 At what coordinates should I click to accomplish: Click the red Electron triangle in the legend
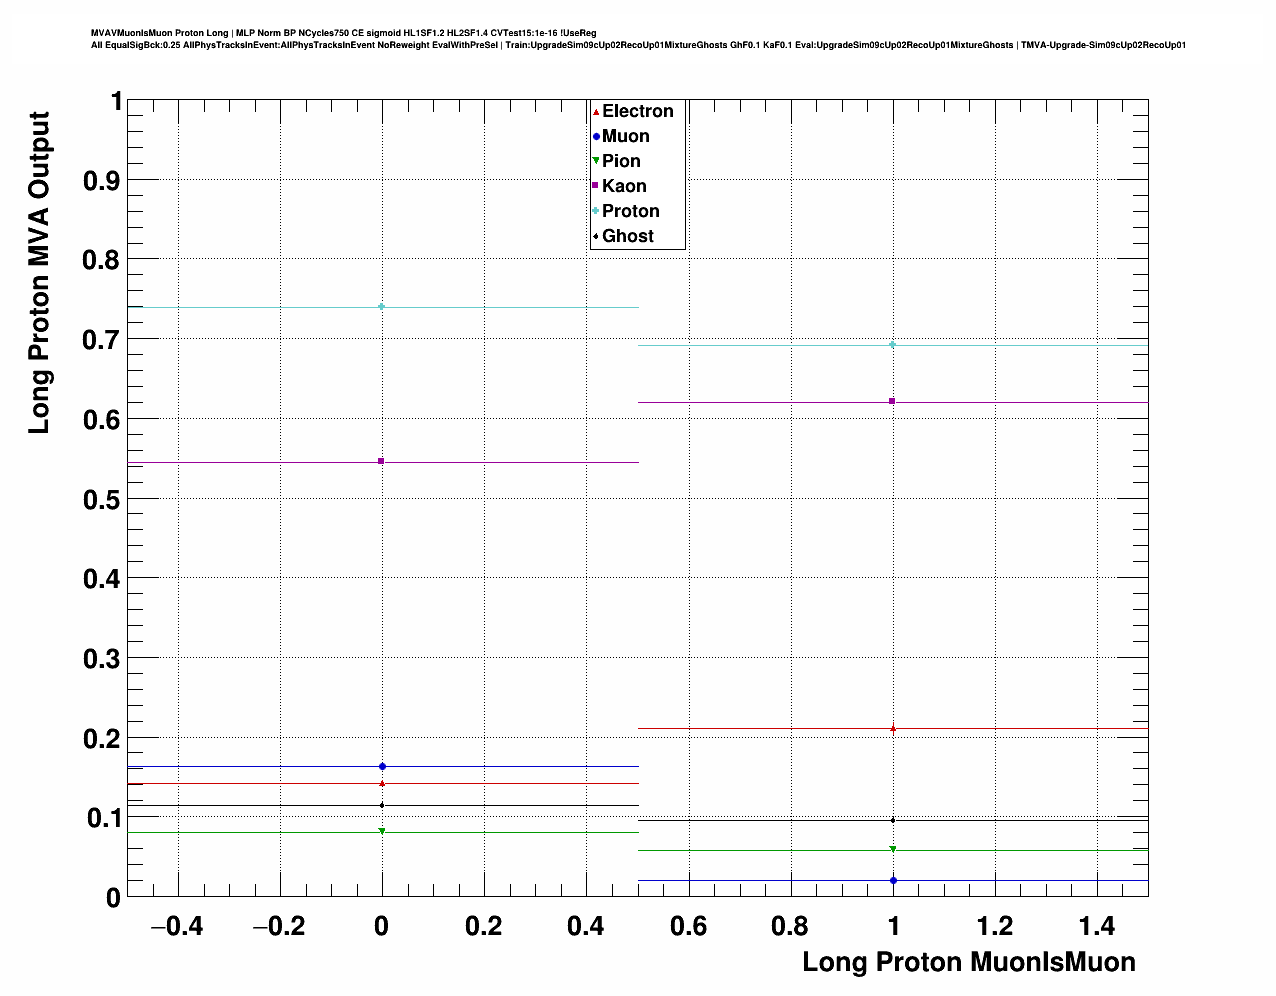596,112
